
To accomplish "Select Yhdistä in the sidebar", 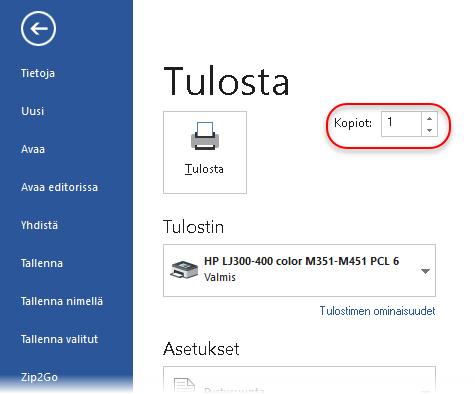I will (x=39, y=225).
